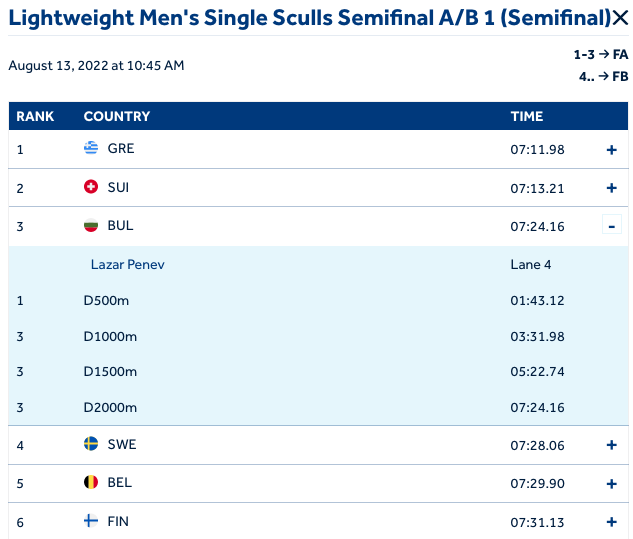633x539 pixels.
Task: Click the Belgium flag icon
Action: [x=91, y=482]
